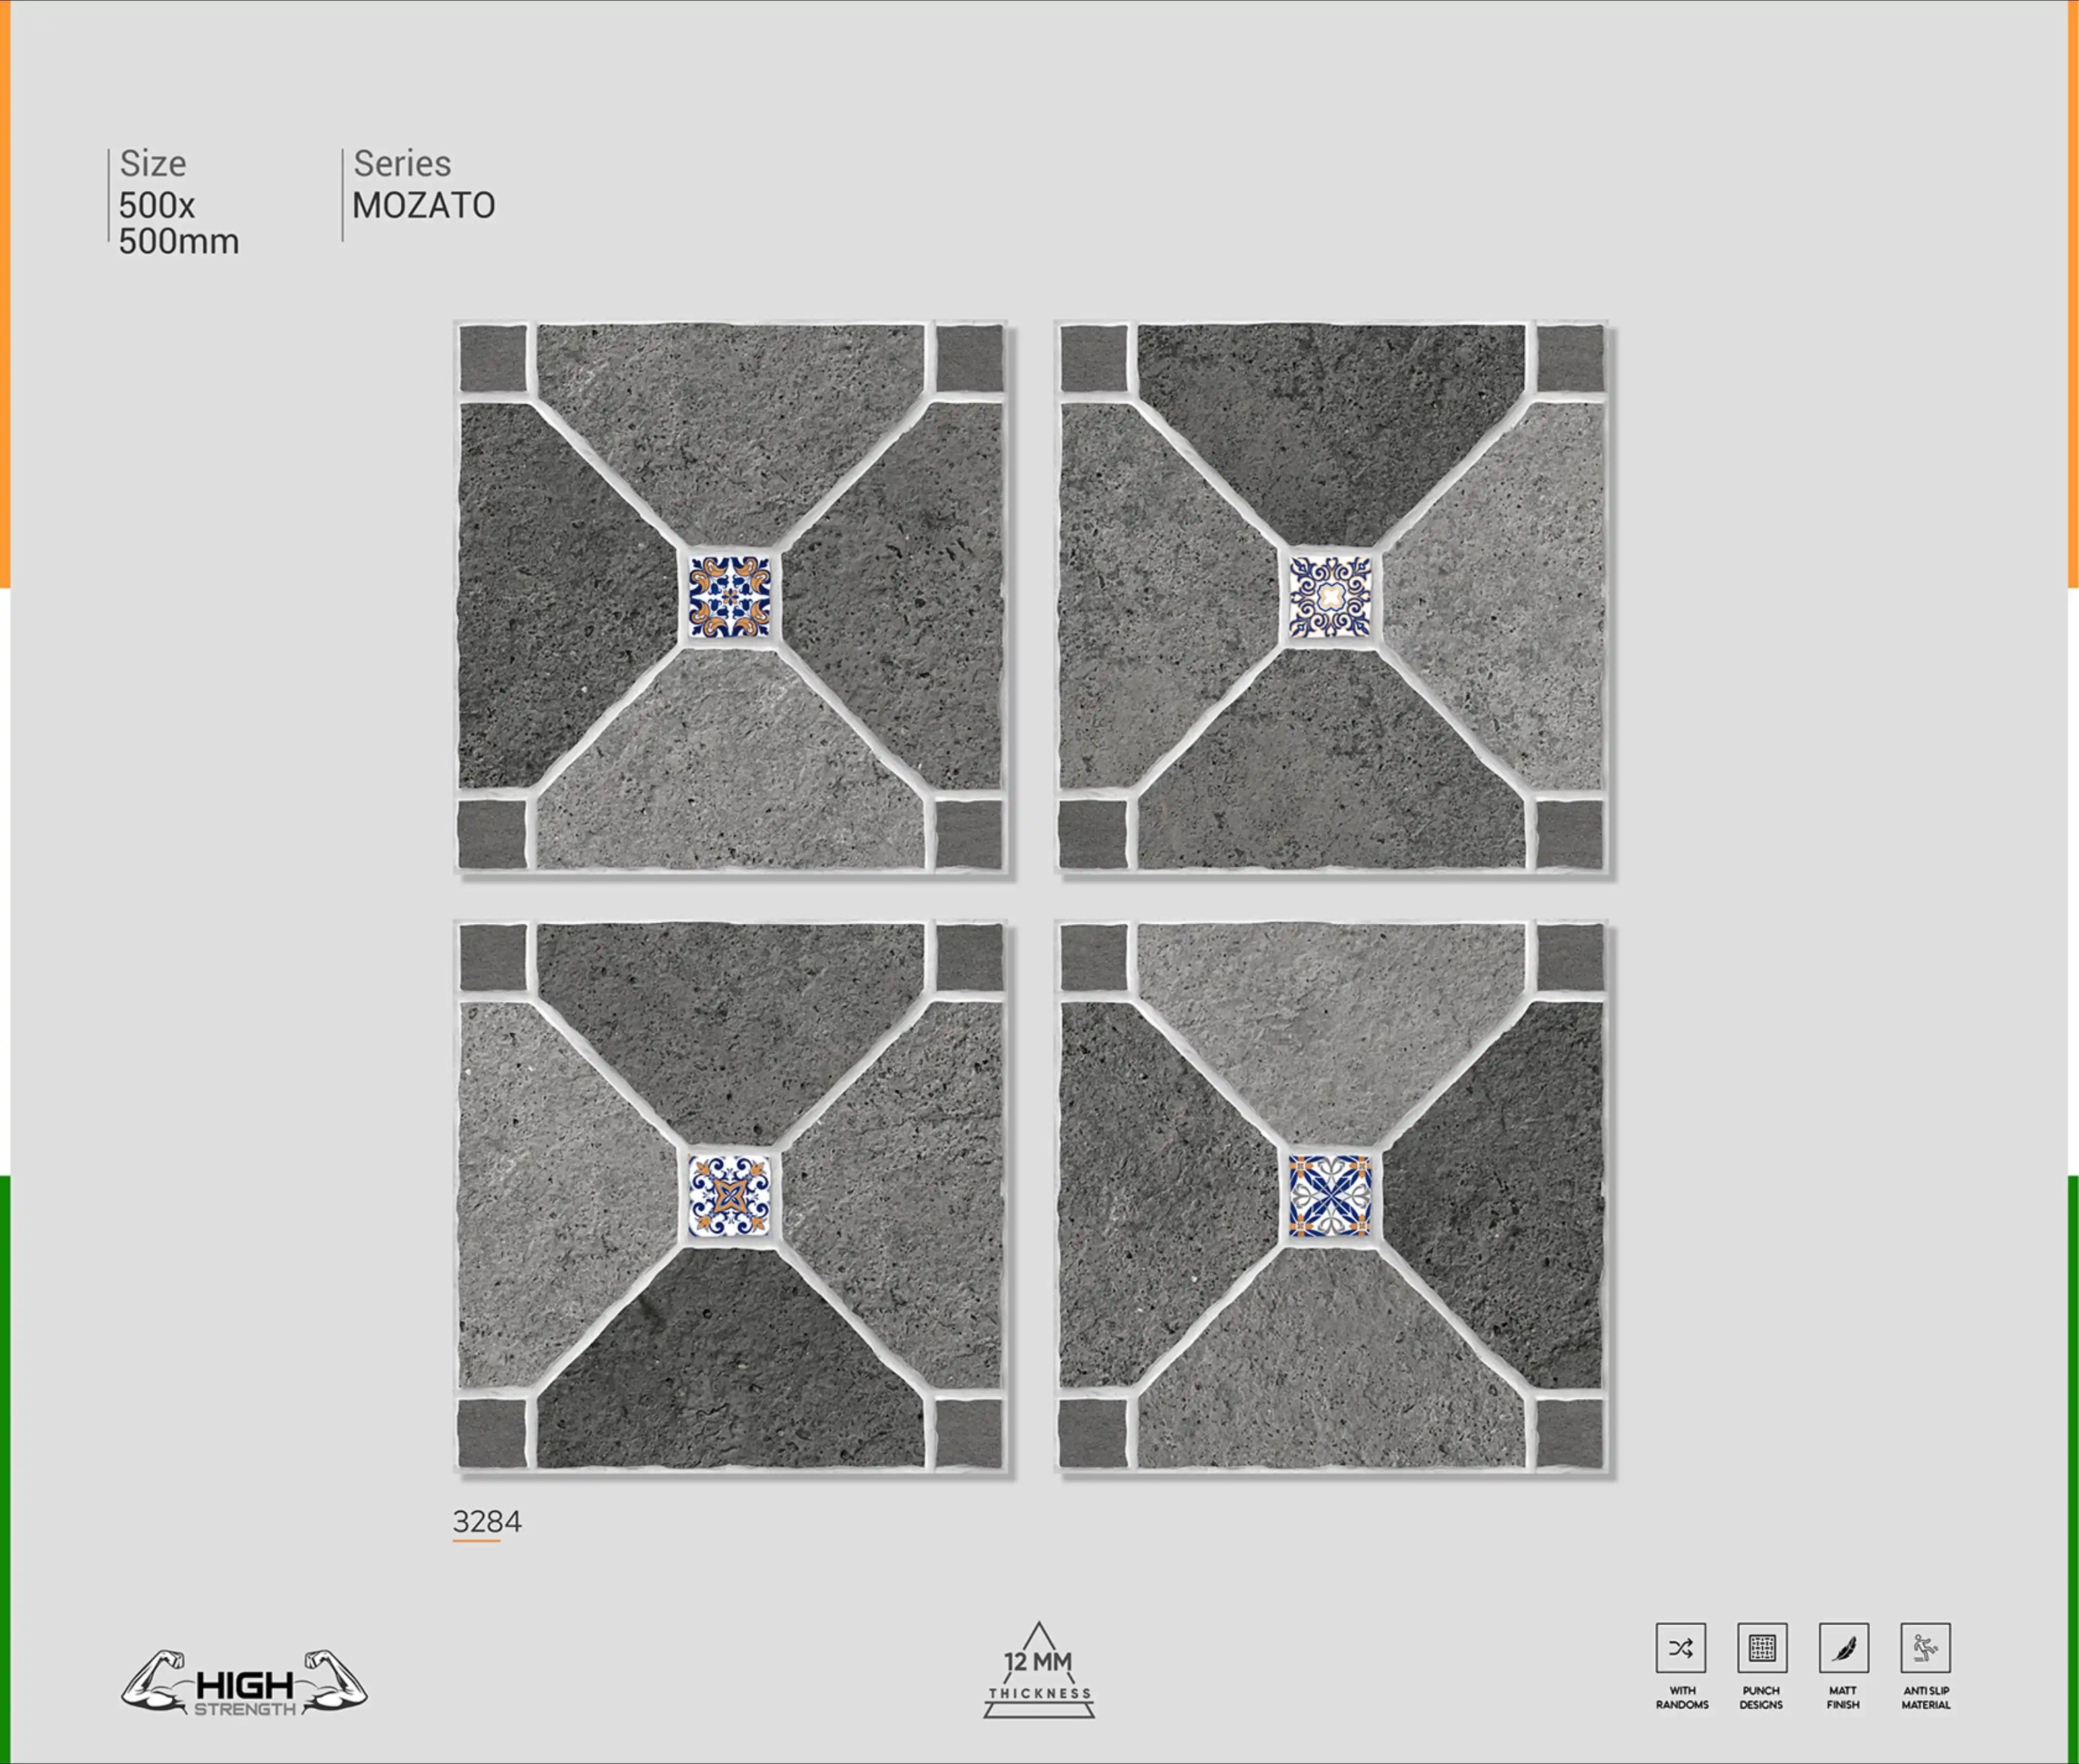
Task: Click the 12 MM Thickness triangle badge
Action: tap(1039, 1669)
